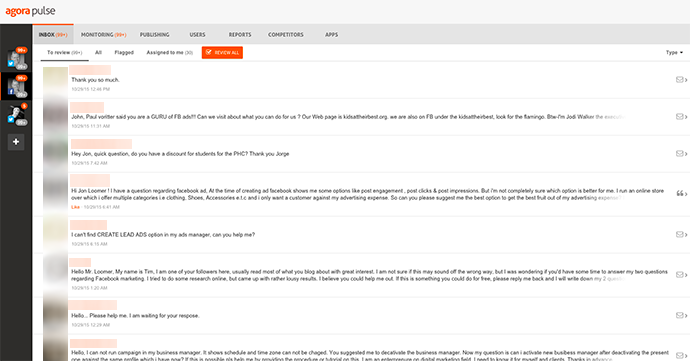Click the Like link under Jon Loomer comment
690x361 pixels.
pos(75,207)
